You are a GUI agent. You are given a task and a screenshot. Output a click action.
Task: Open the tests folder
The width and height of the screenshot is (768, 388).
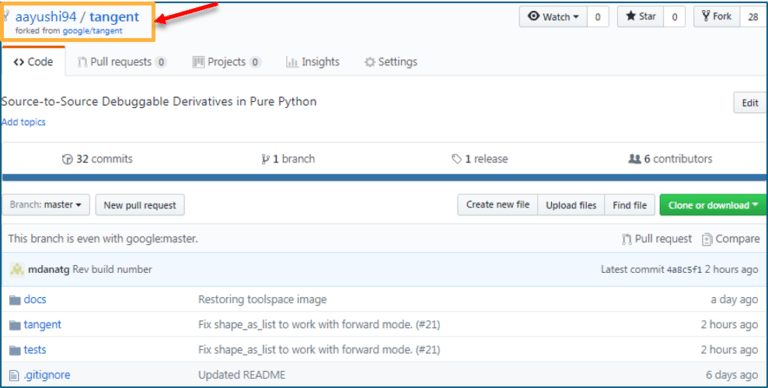coord(35,350)
